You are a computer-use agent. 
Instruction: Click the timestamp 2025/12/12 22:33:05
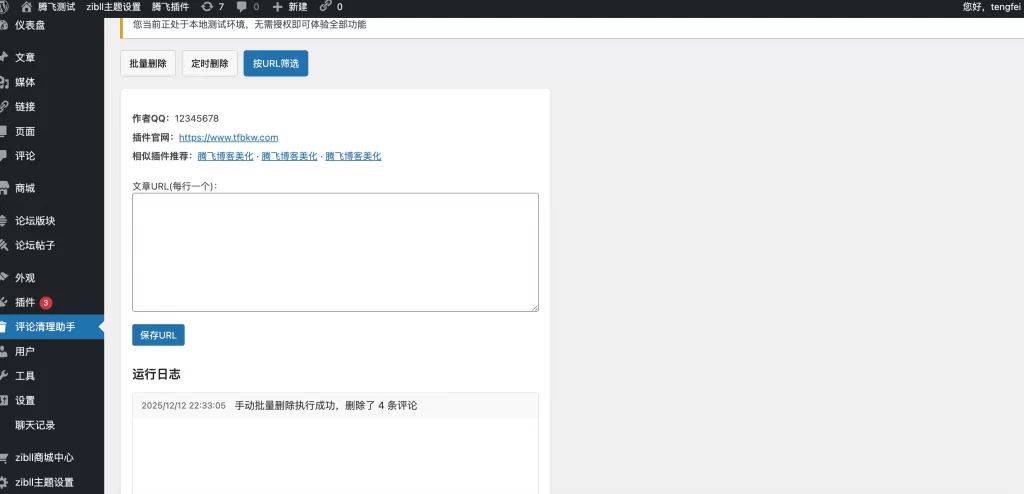184,406
